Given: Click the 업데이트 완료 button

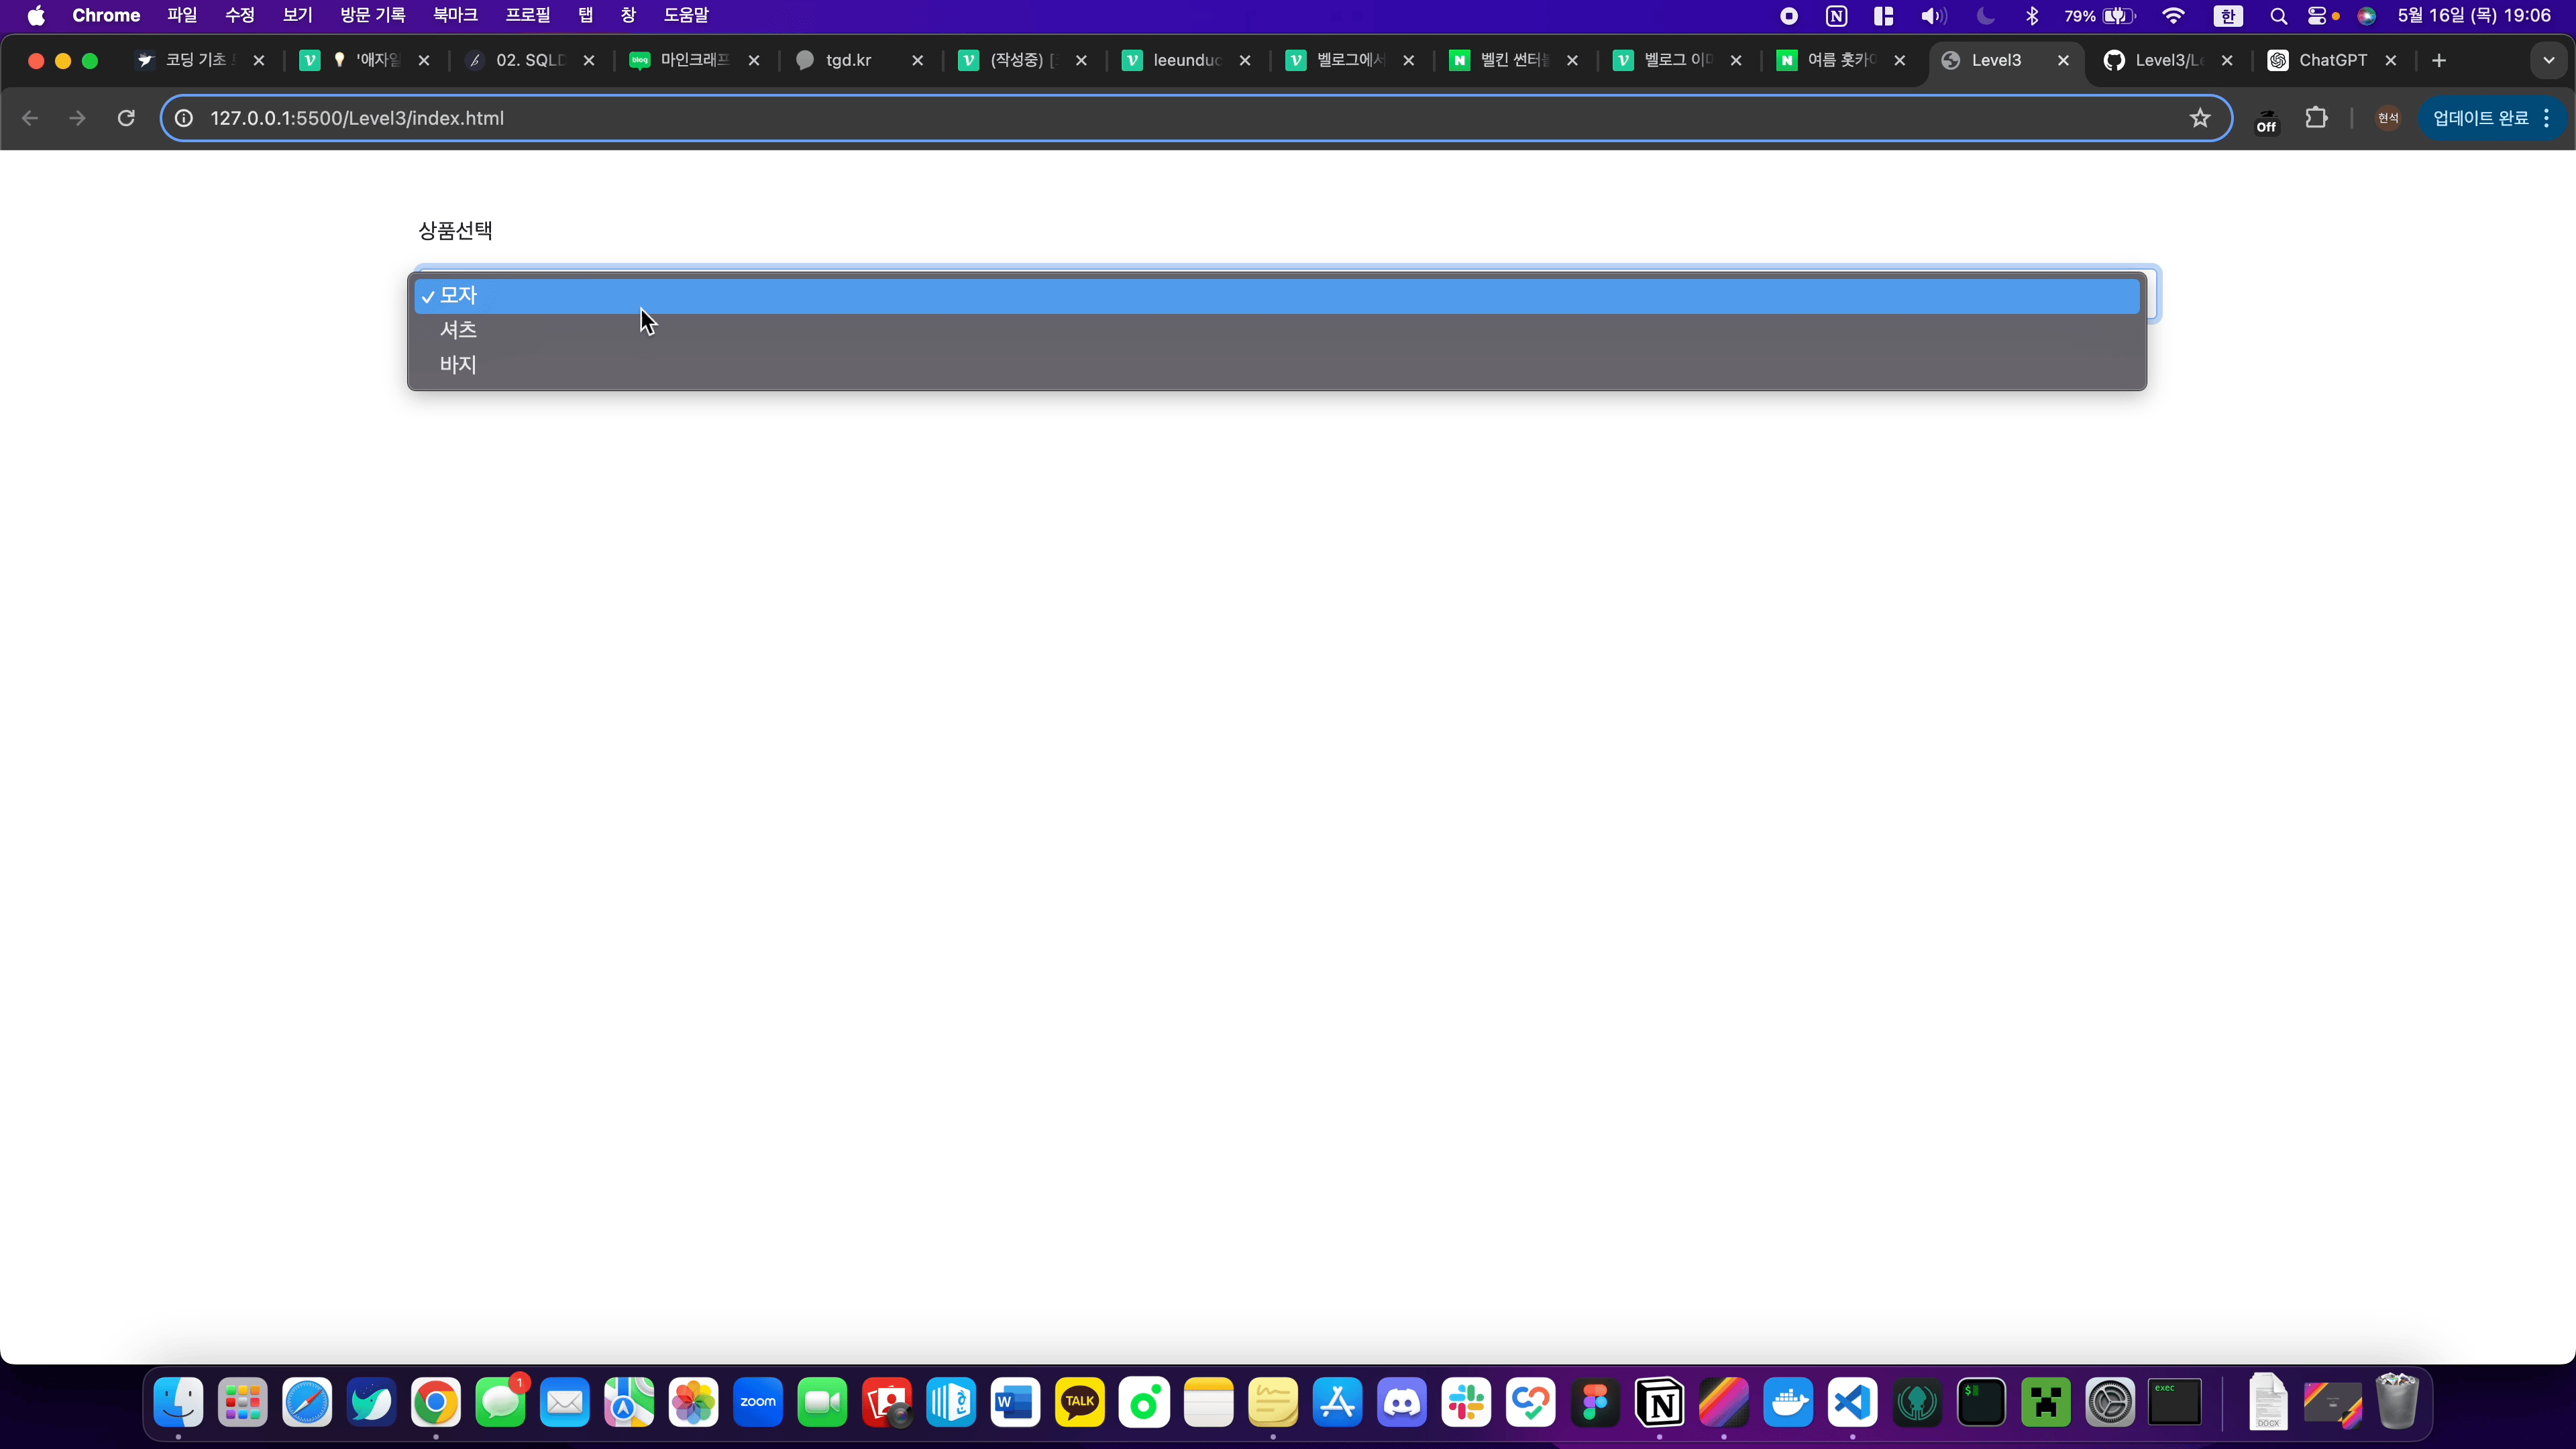Looking at the screenshot, I should (x=2480, y=118).
